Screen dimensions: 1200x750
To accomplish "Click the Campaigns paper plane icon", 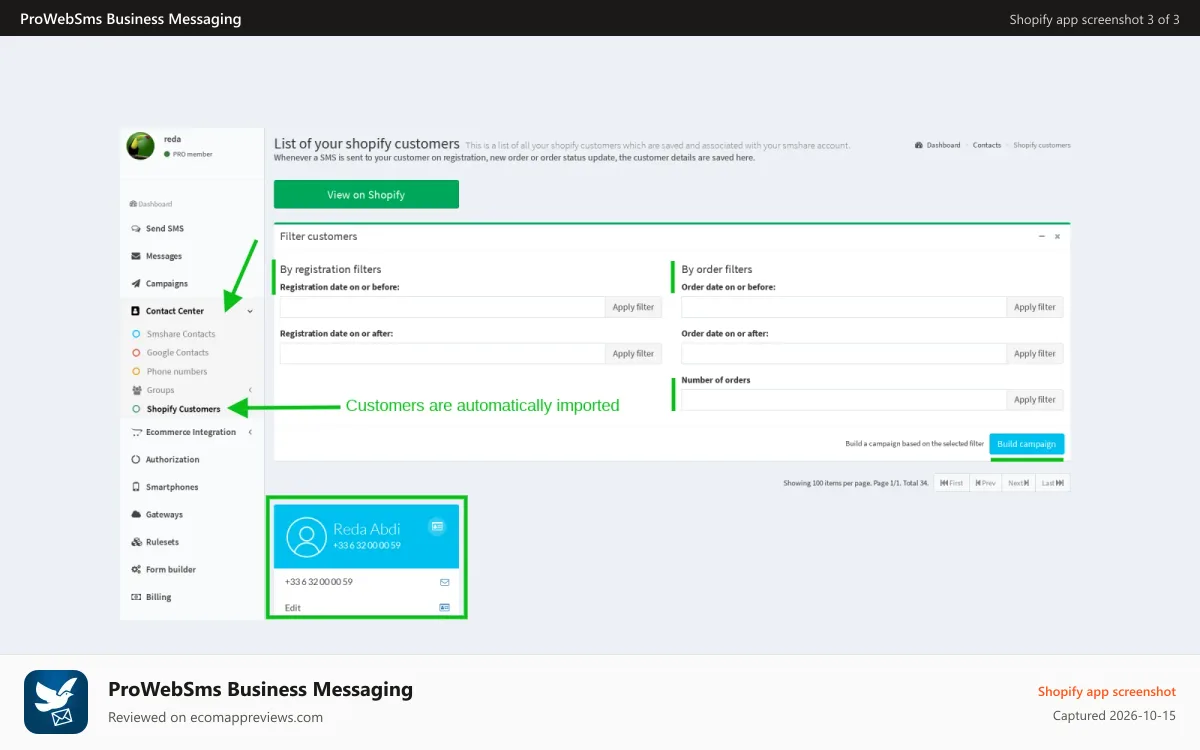I will point(136,284).
